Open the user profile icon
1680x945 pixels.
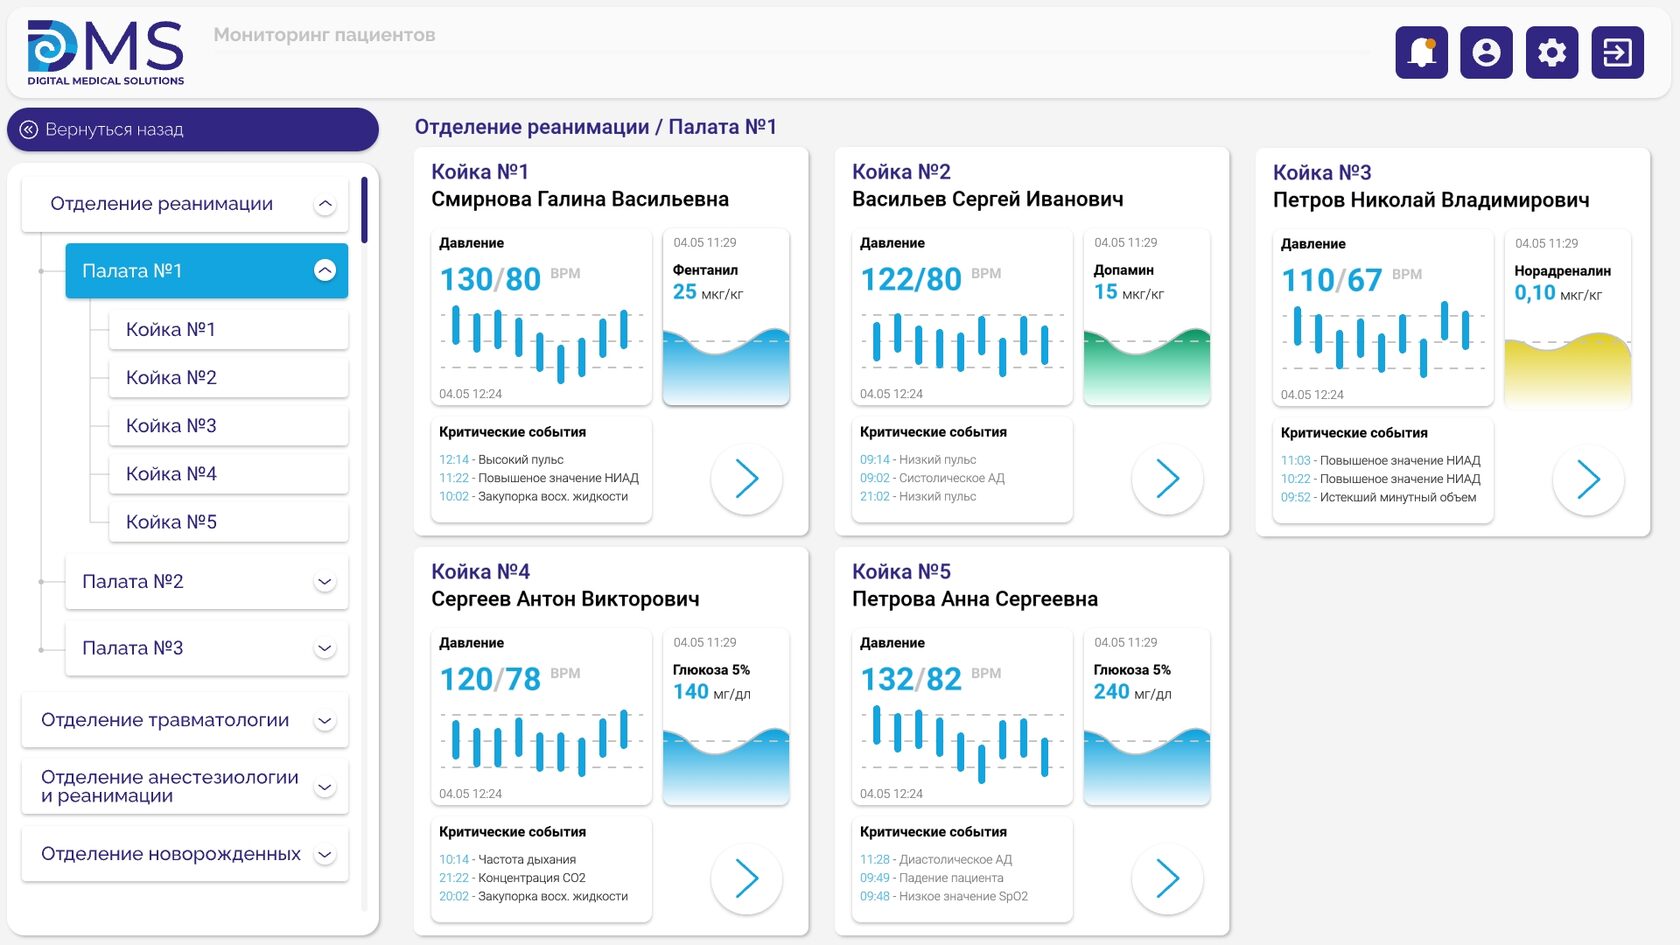coord(1486,52)
